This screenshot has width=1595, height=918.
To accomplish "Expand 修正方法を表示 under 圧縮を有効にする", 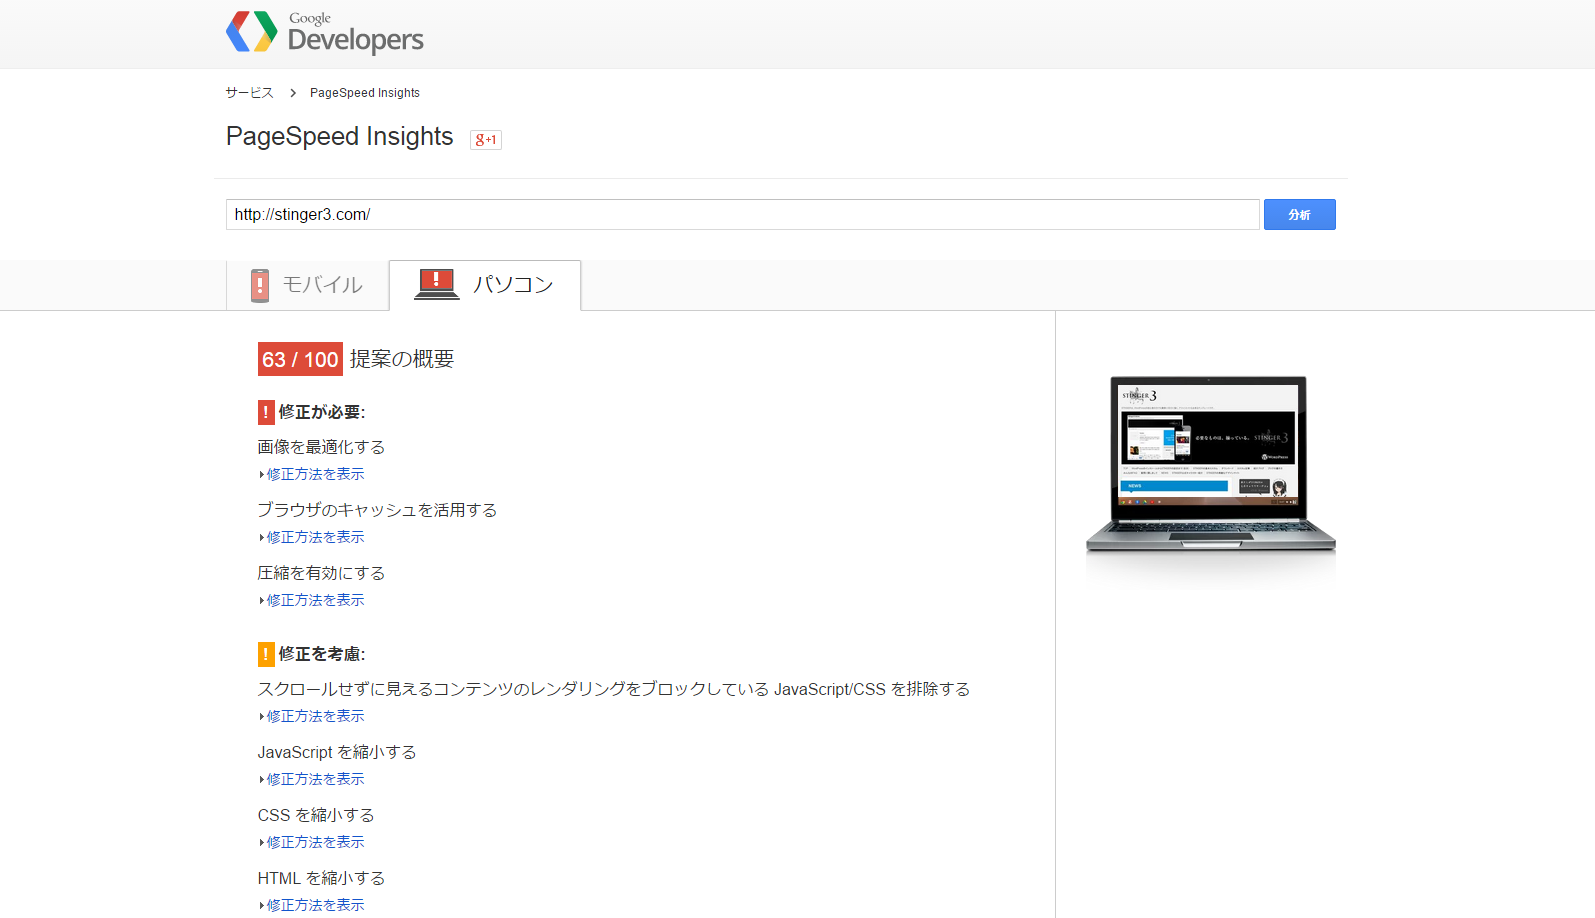I will point(315,600).
